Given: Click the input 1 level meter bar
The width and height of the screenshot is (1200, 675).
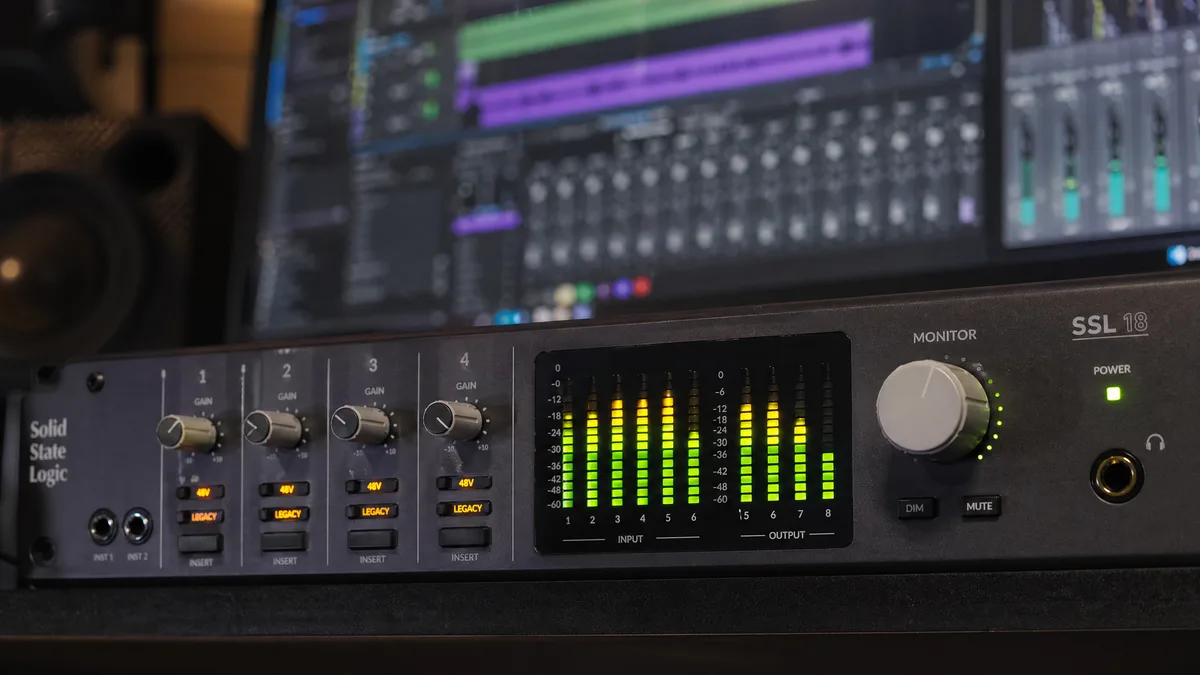Looking at the screenshot, I should click(x=568, y=444).
